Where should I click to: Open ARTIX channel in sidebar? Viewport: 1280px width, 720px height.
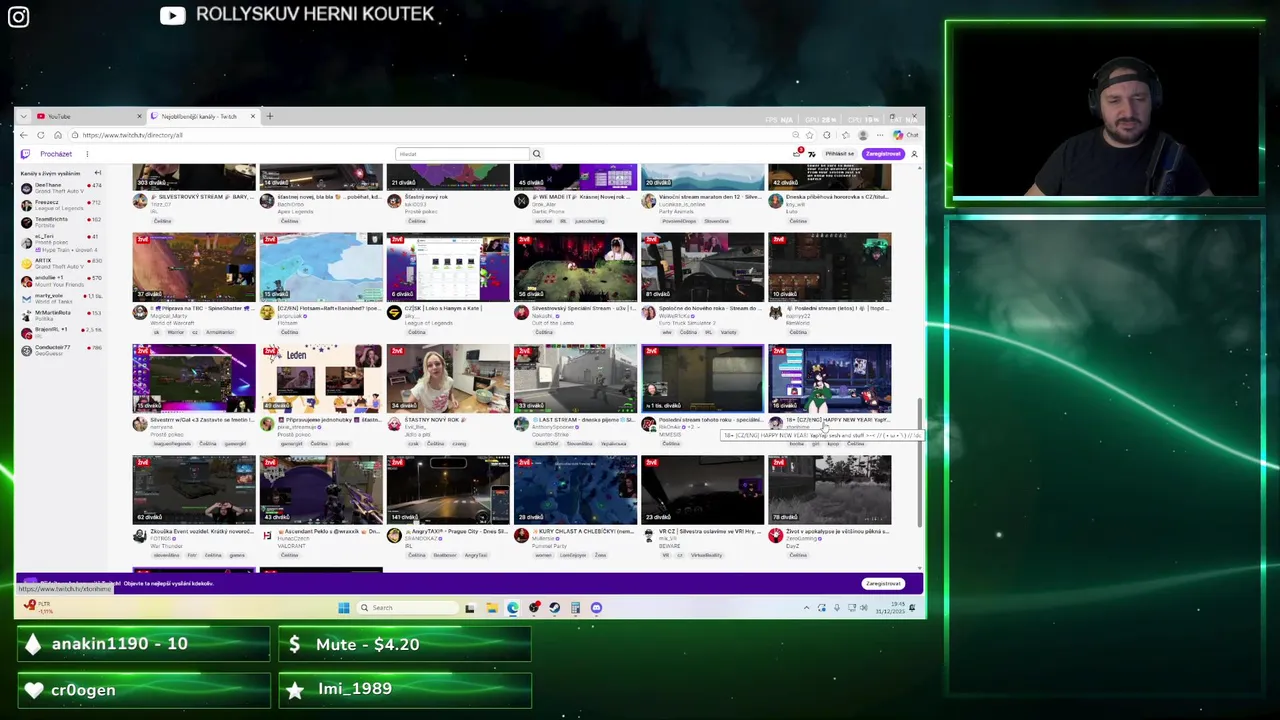point(62,264)
